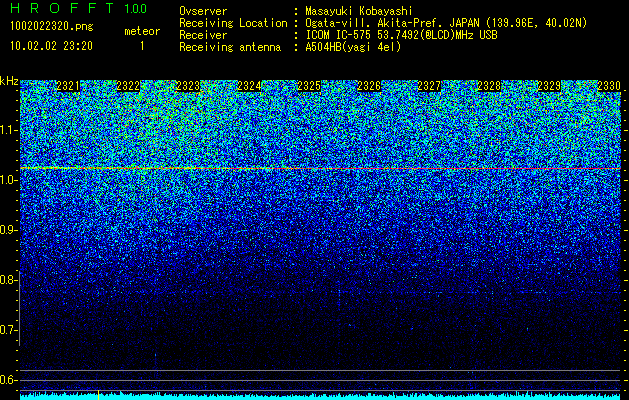This screenshot has width=629, height=400.
Task: Click the HROFFT 1.0.0 title text
Action: point(78,8)
